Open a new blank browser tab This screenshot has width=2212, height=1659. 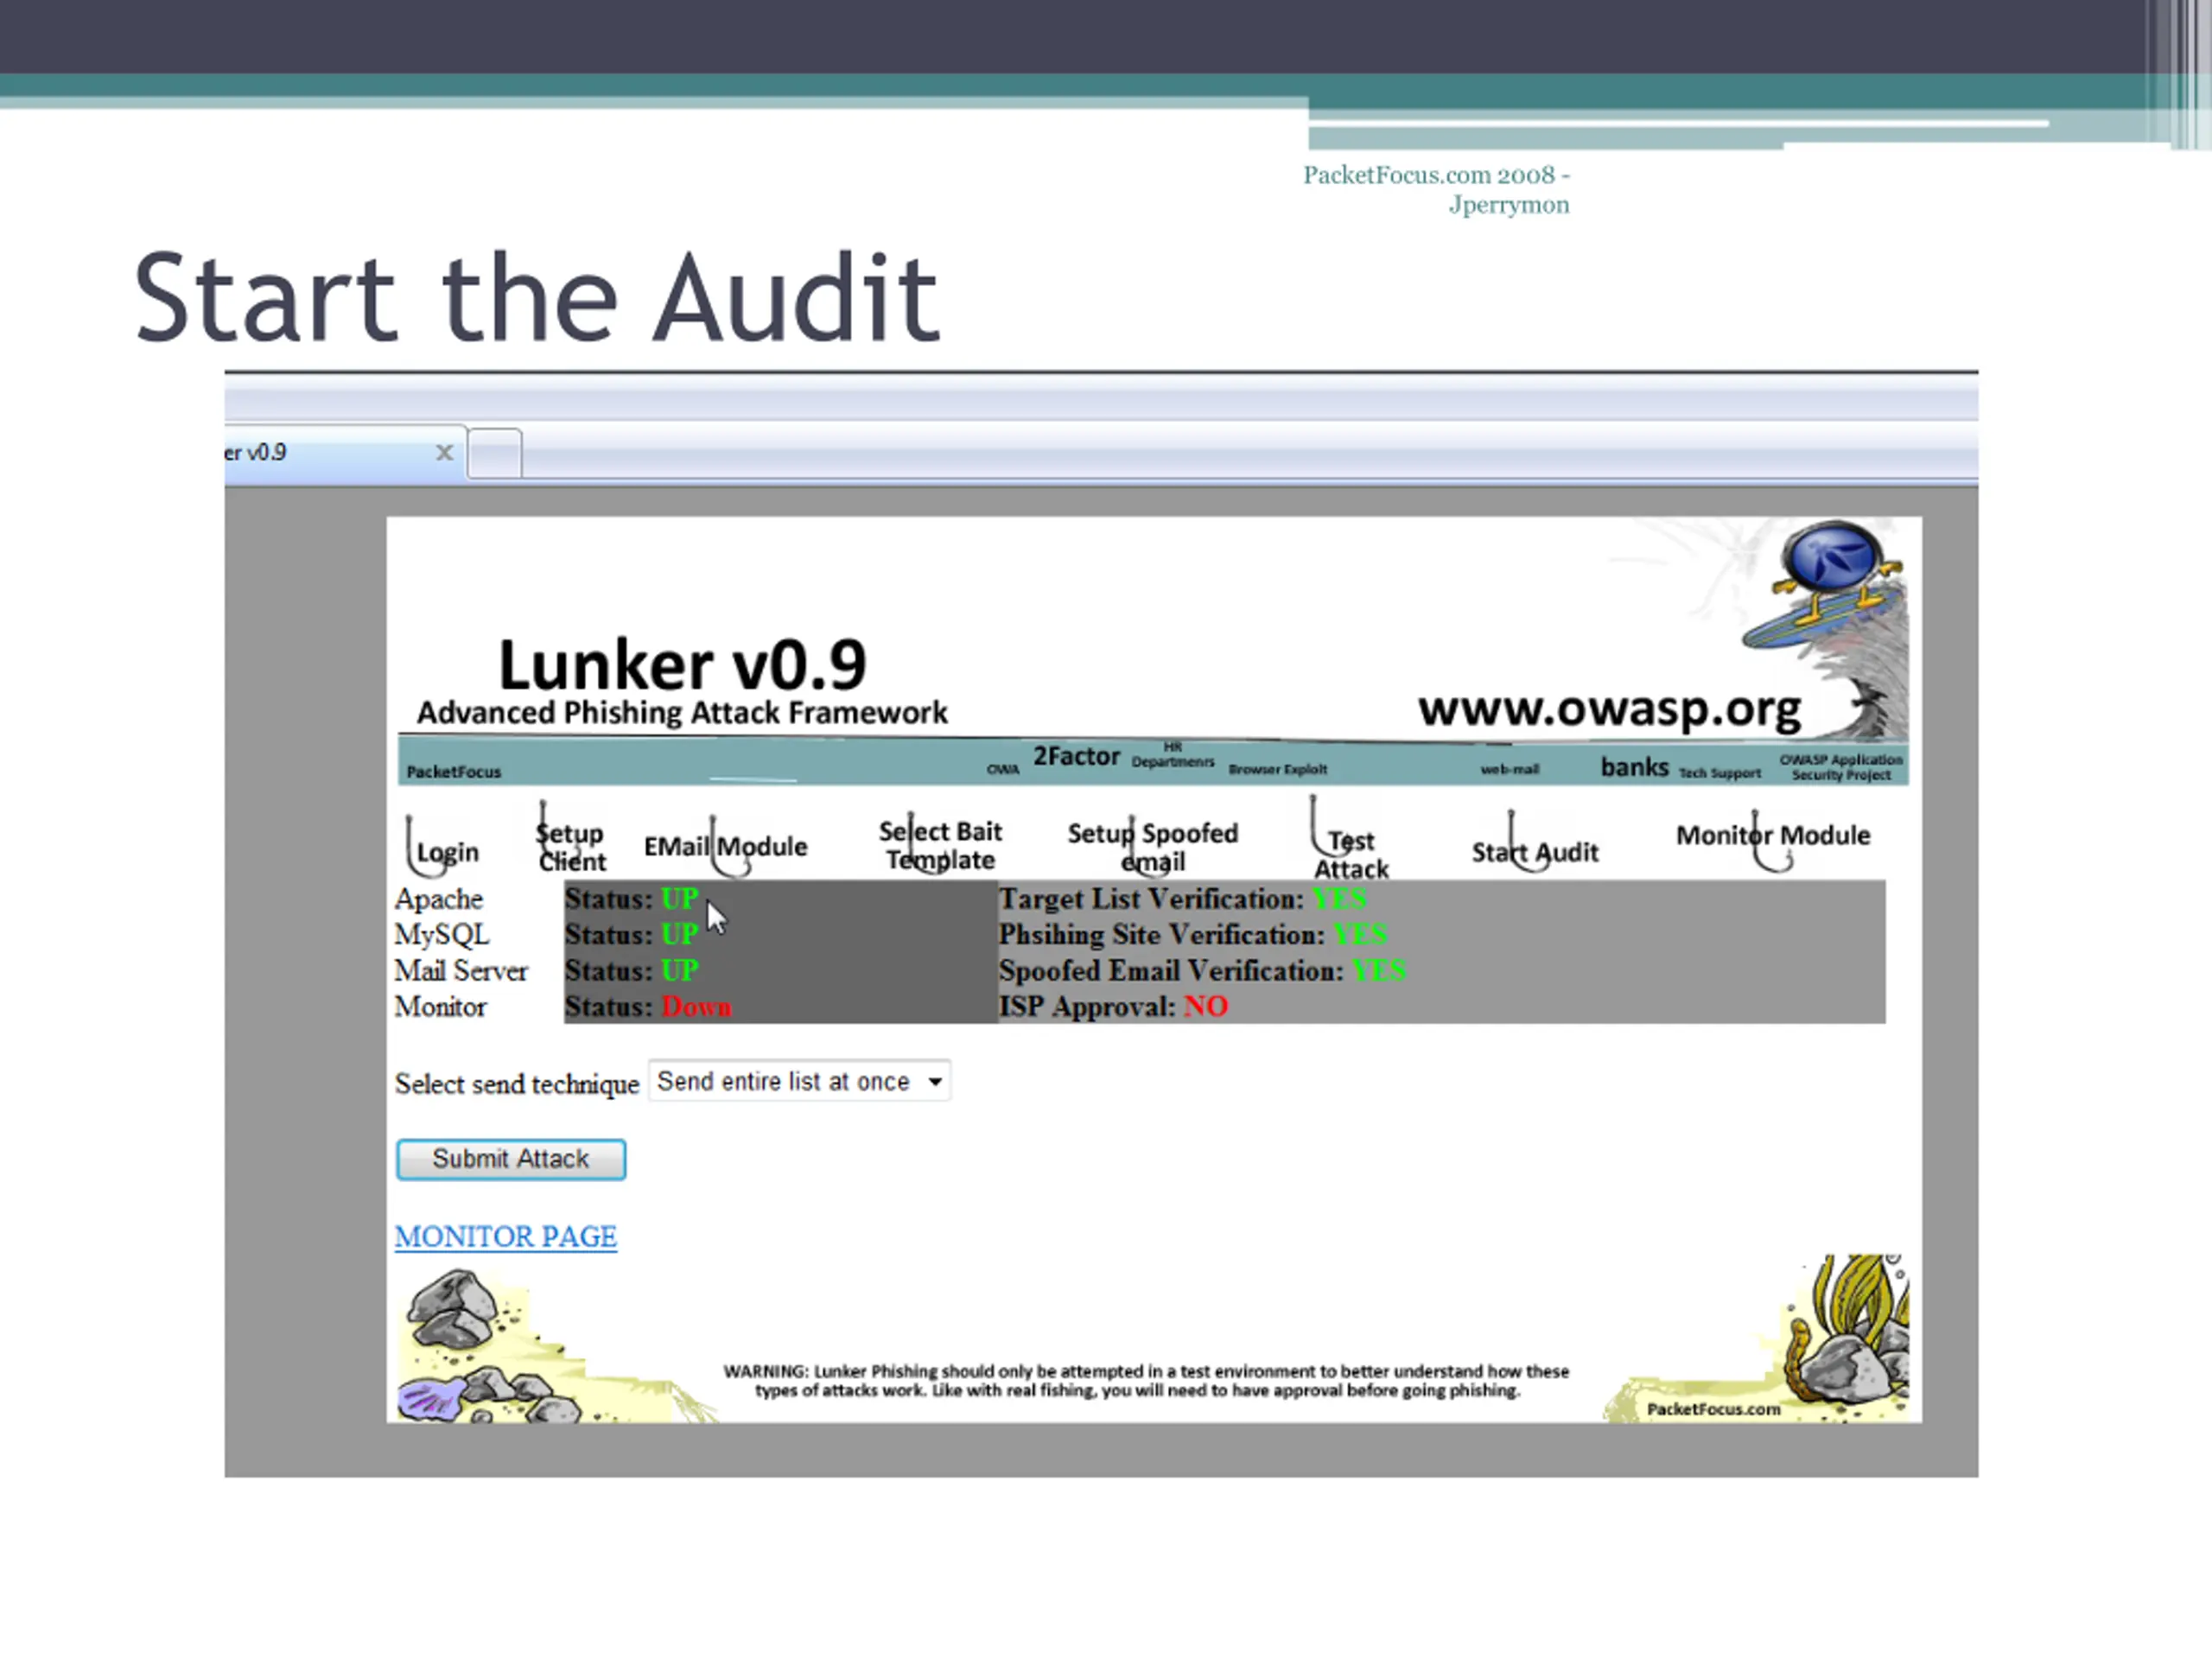tap(494, 453)
